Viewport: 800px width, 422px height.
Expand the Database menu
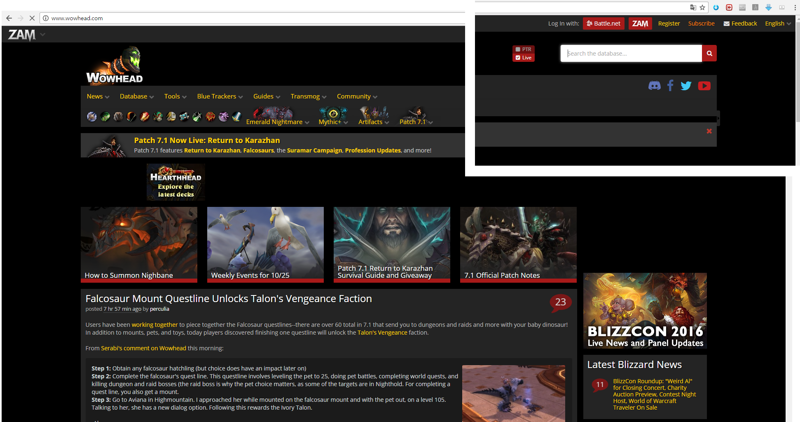pos(136,96)
